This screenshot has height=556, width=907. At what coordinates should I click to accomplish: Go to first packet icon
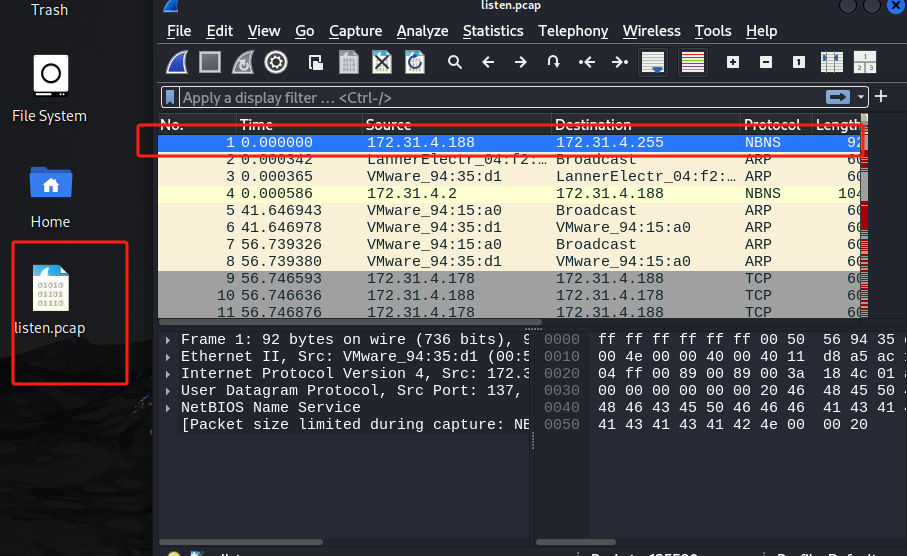click(587, 62)
